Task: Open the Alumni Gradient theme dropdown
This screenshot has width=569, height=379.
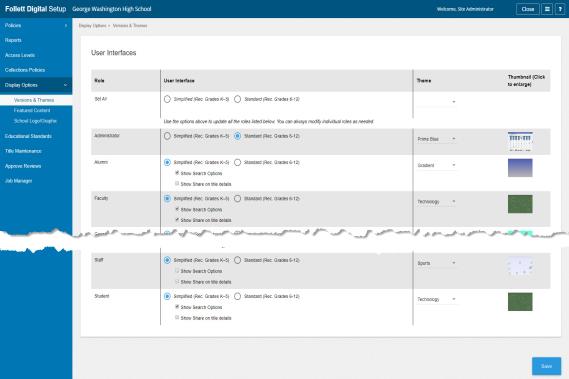Action: [x=436, y=165]
